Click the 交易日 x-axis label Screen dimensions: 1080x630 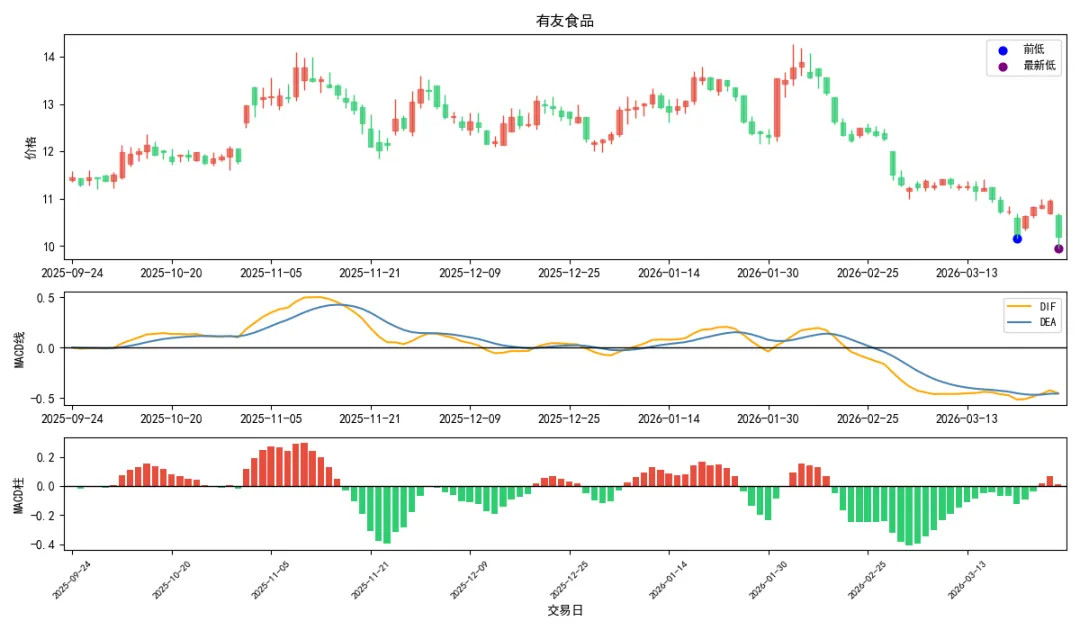[x=565, y=610]
